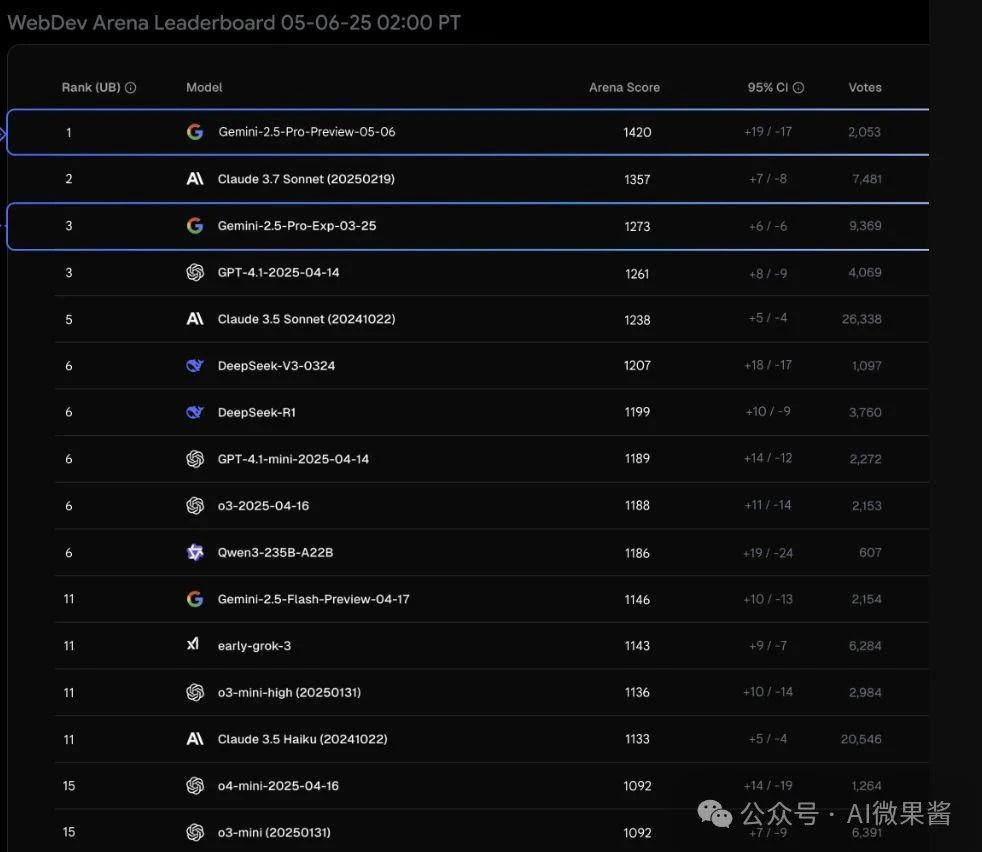Sort by the Votes column header

click(865, 88)
